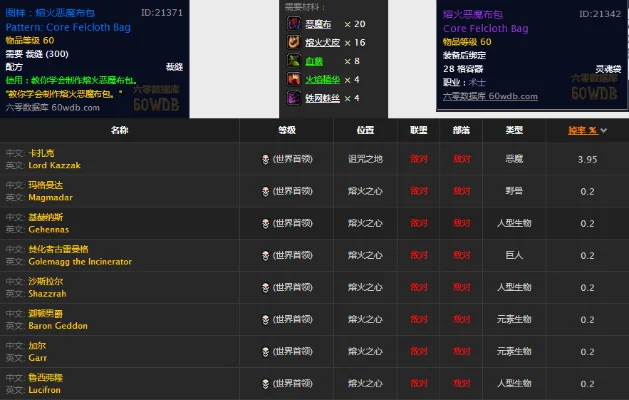The height and width of the screenshot is (400, 629).
Task: Click the skull icon in Garr row
Action: [265, 352]
